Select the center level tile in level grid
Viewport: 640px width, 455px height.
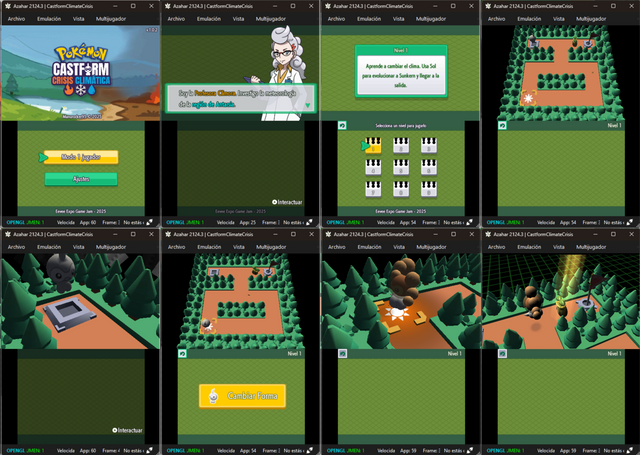[x=401, y=167]
